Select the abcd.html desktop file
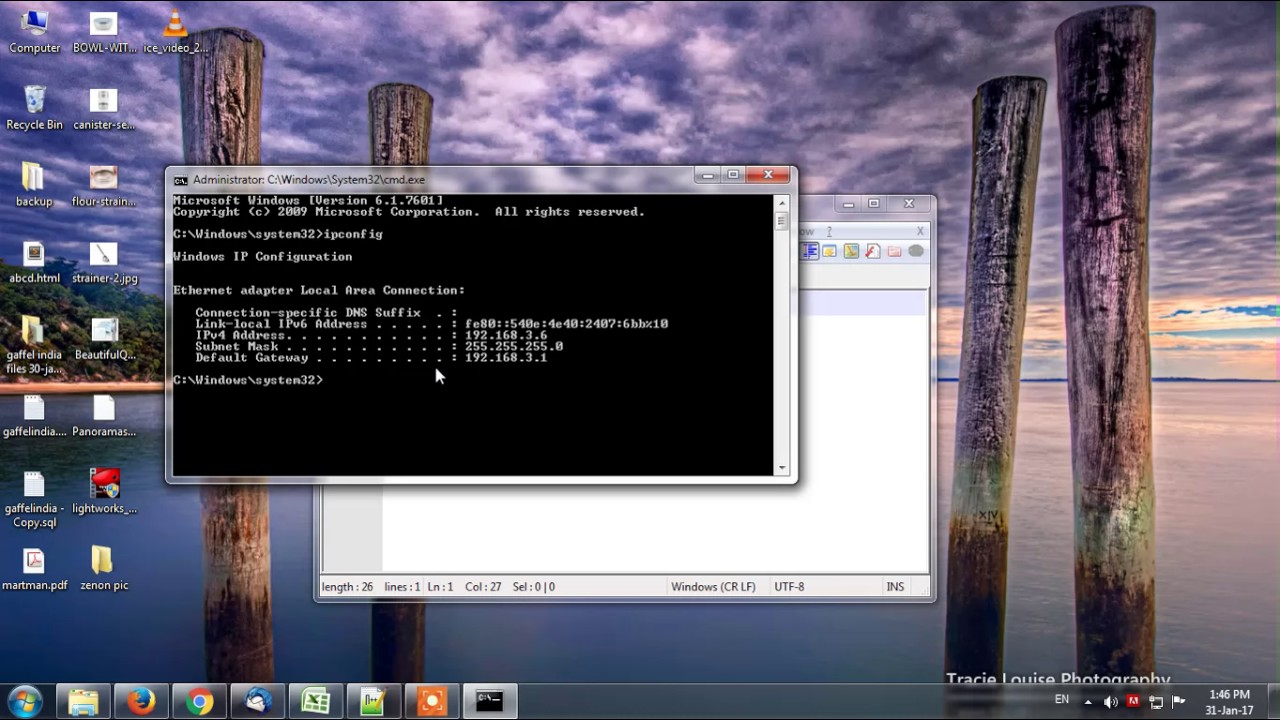1280x720 pixels. click(x=34, y=262)
